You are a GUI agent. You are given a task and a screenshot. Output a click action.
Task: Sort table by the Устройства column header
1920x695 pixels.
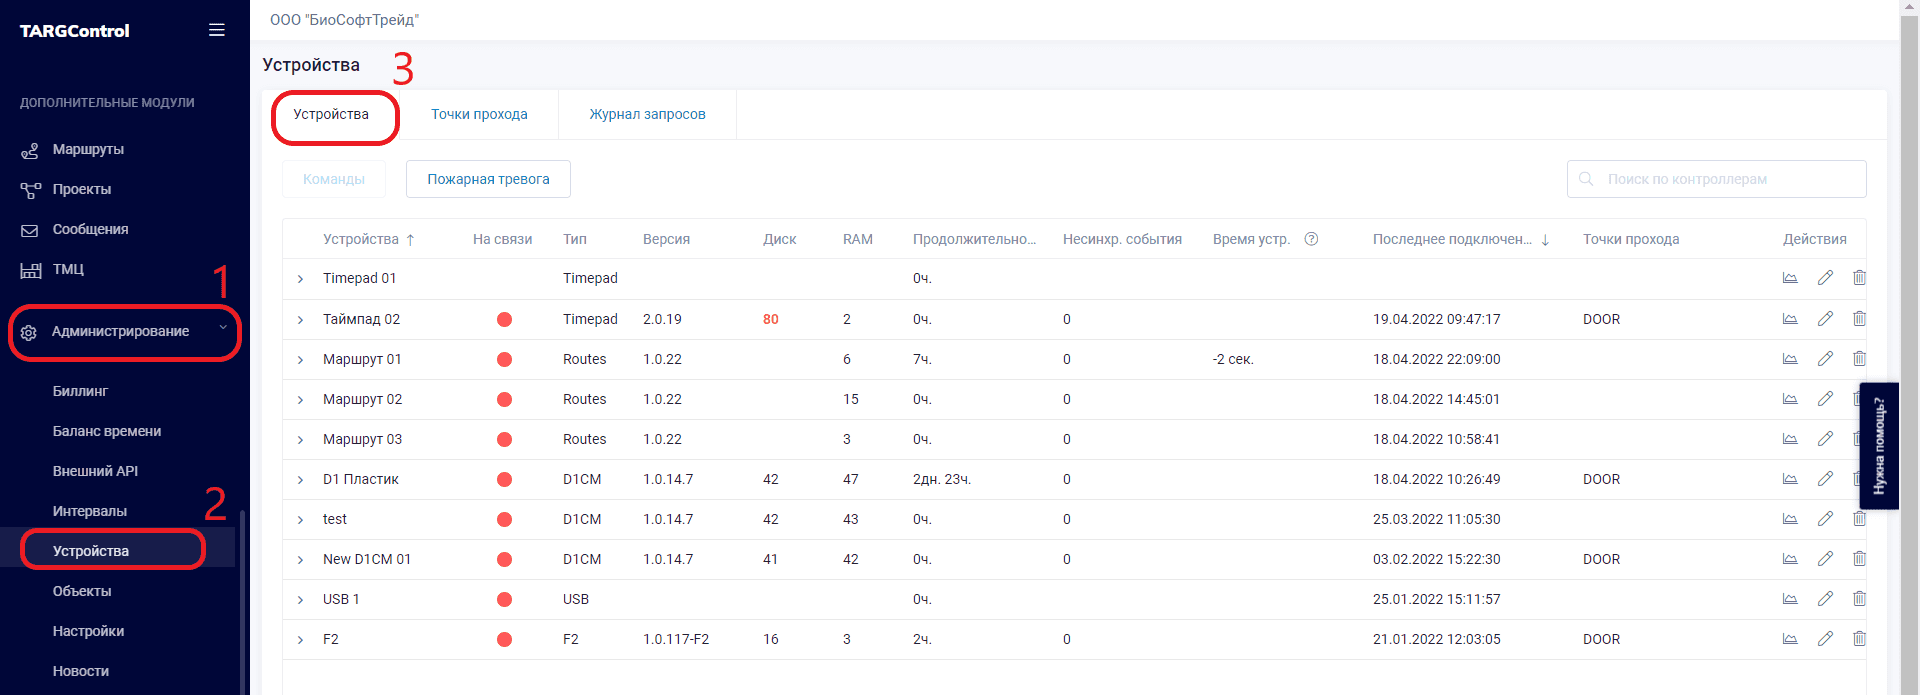pos(361,239)
